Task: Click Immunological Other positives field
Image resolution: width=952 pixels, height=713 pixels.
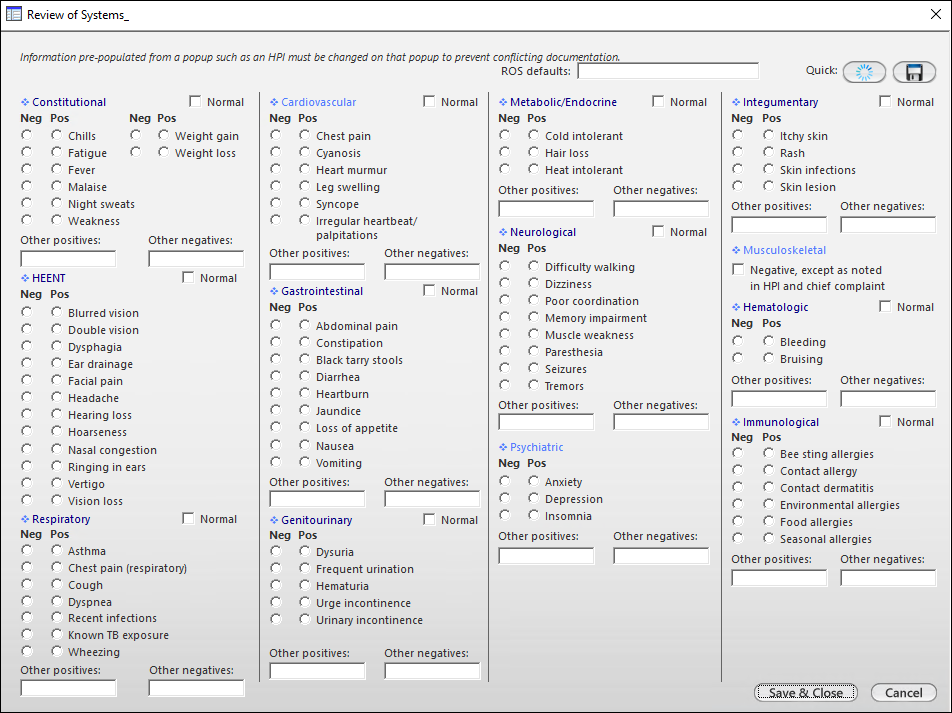Action: [779, 578]
